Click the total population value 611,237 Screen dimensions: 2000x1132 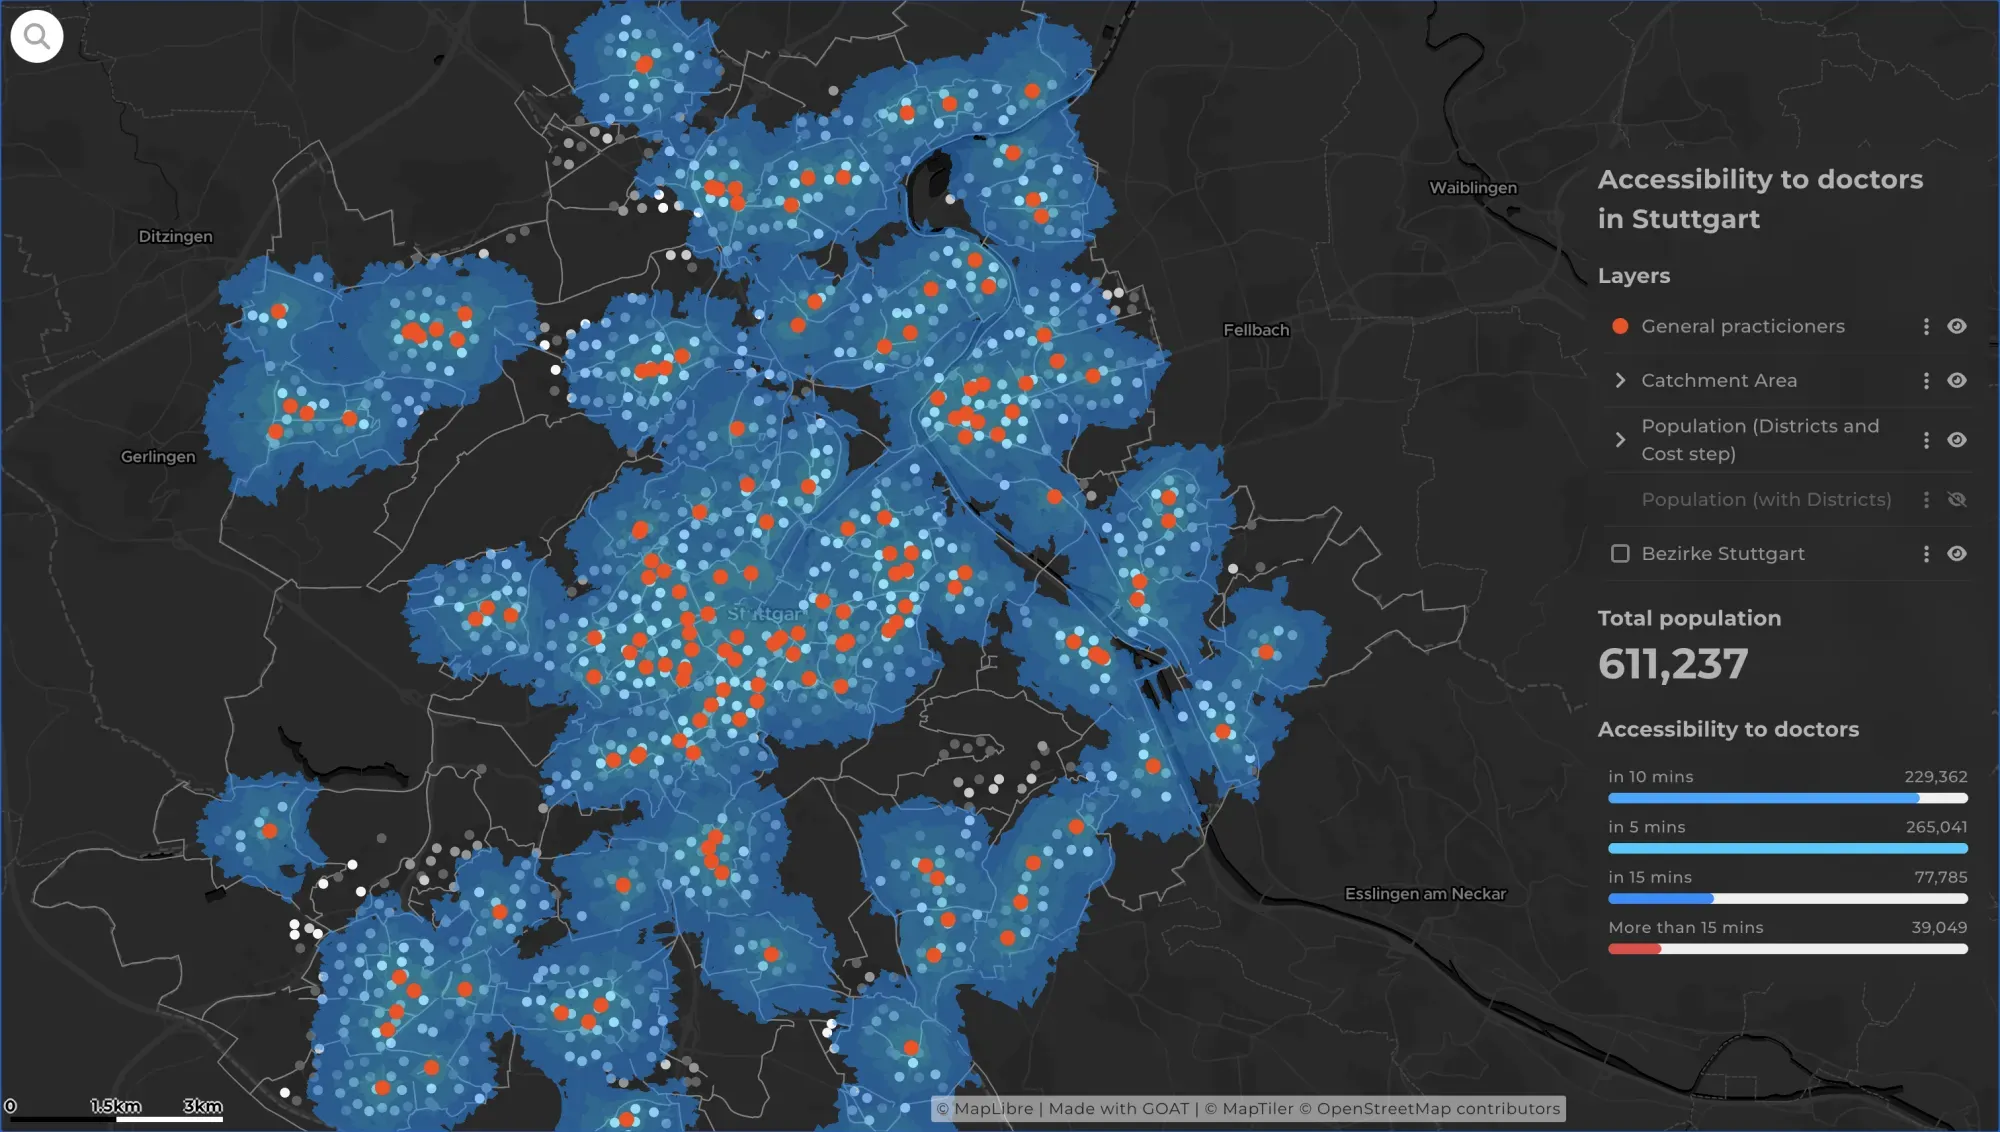pos(1673,664)
